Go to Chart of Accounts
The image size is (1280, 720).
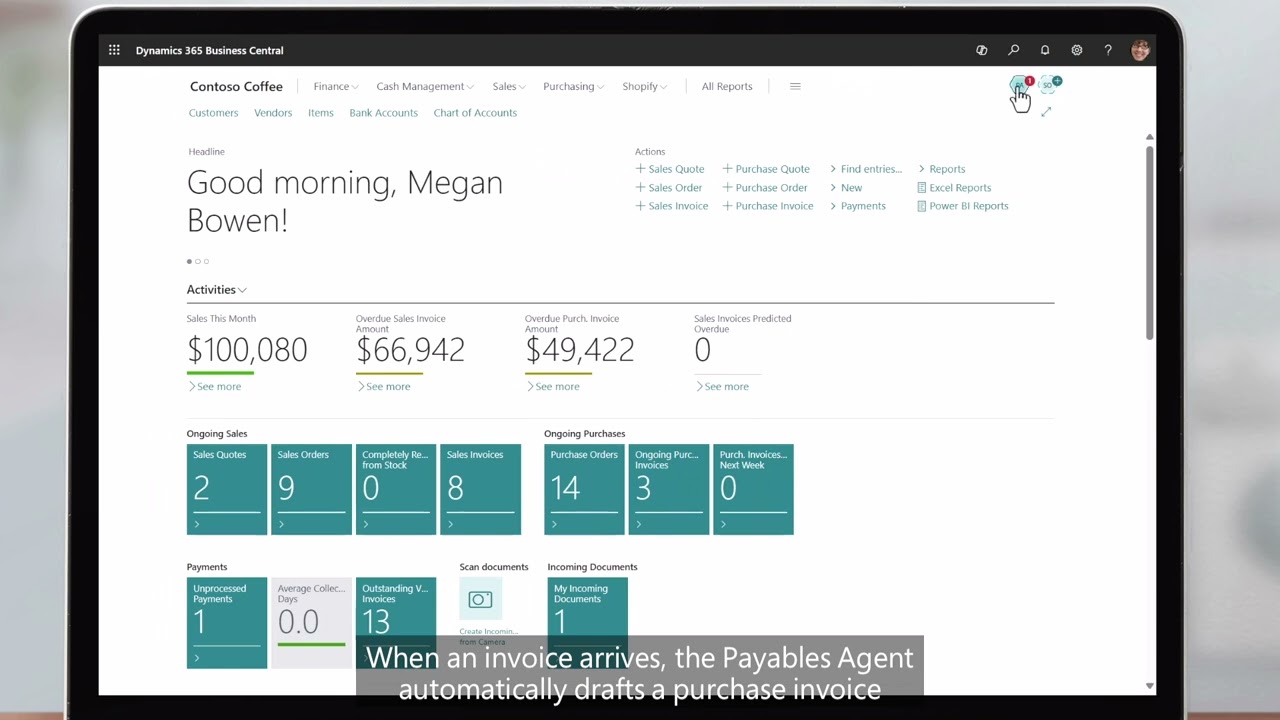(475, 113)
